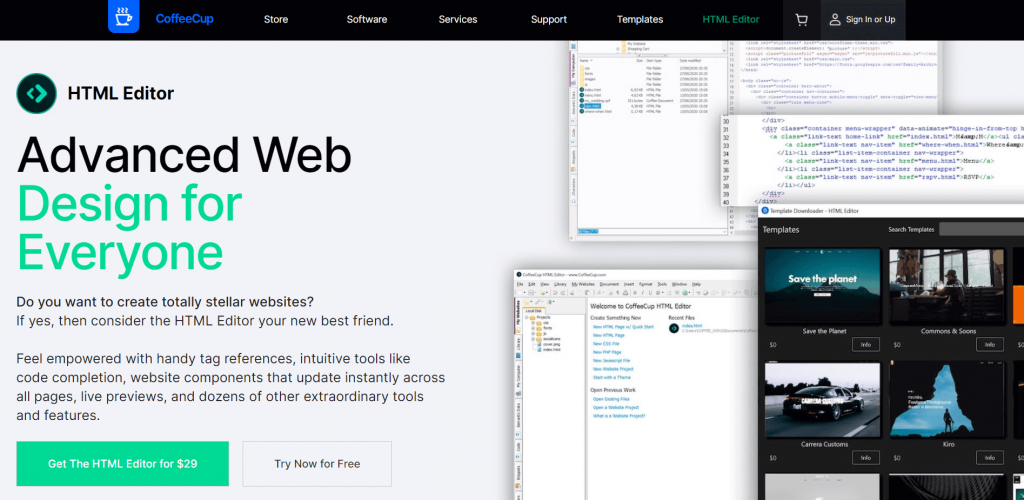Expand the socialicons folder node

coord(533,339)
